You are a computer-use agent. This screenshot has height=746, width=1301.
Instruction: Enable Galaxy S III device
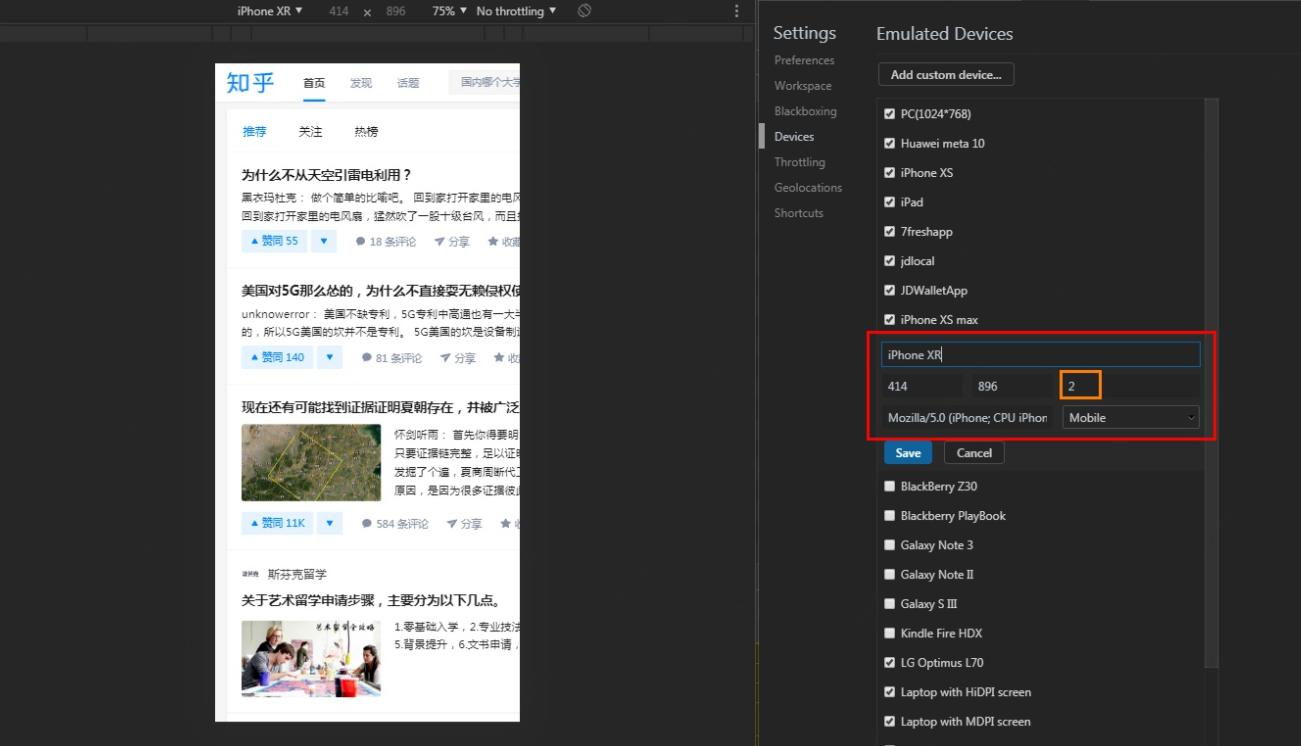click(890, 604)
